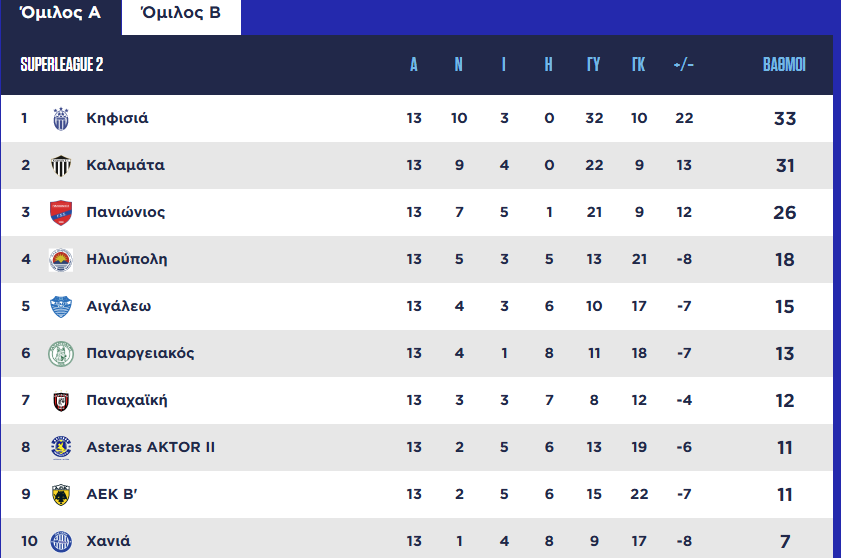
Task: Click Καλαμάτα's 31 points value
Action: pos(785,165)
